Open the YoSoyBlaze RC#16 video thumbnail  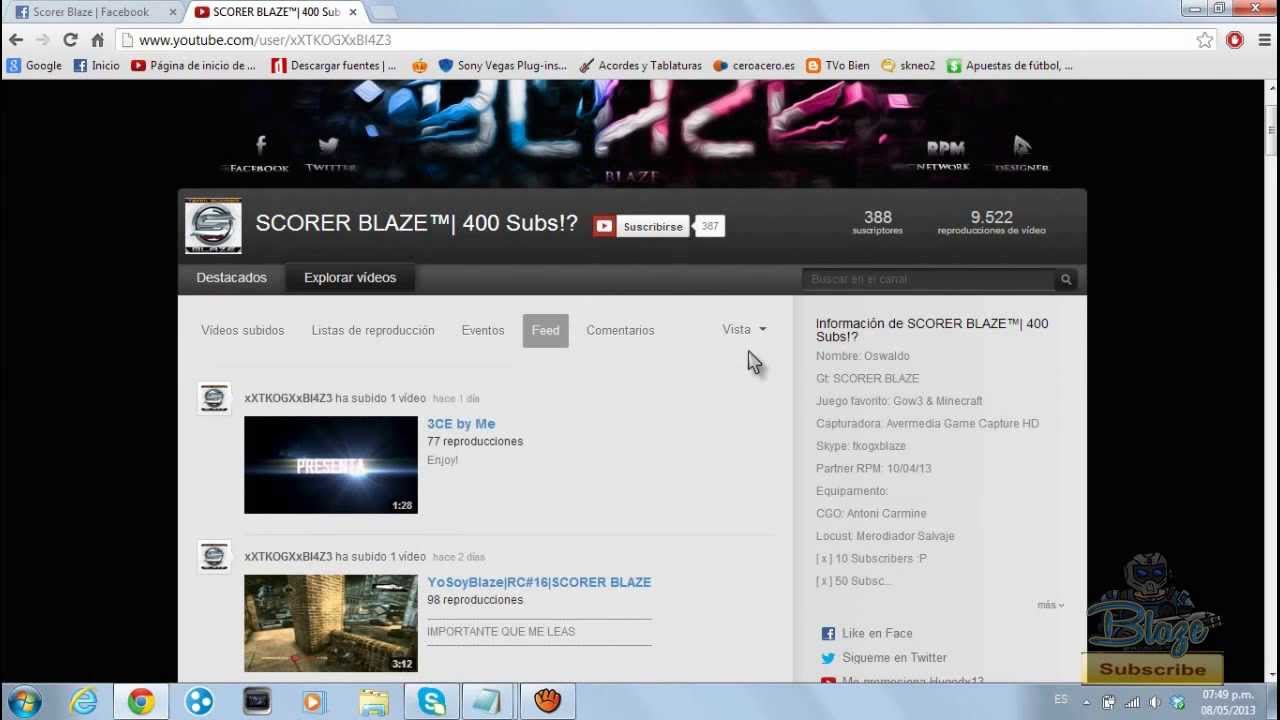[331, 623]
